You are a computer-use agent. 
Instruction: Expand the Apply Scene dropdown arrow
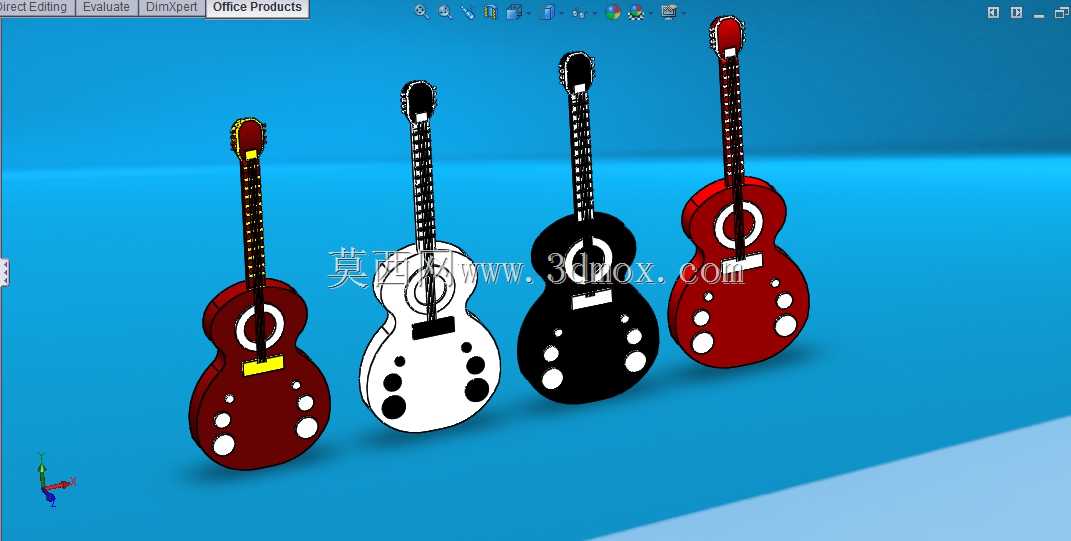point(651,13)
